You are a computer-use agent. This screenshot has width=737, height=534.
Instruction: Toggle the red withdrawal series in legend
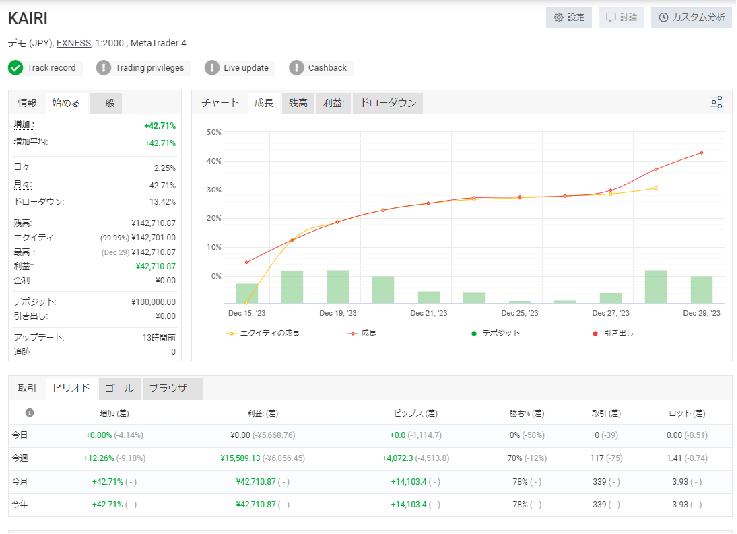(610, 332)
